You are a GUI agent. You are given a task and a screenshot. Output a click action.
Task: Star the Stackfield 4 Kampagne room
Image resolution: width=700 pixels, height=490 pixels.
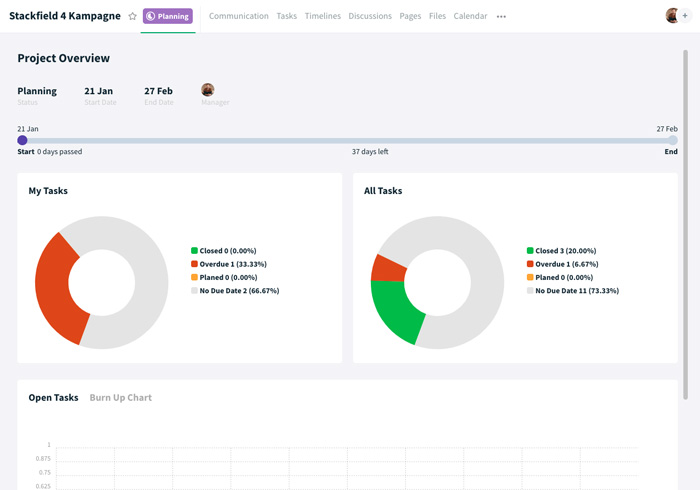[x=132, y=16]
